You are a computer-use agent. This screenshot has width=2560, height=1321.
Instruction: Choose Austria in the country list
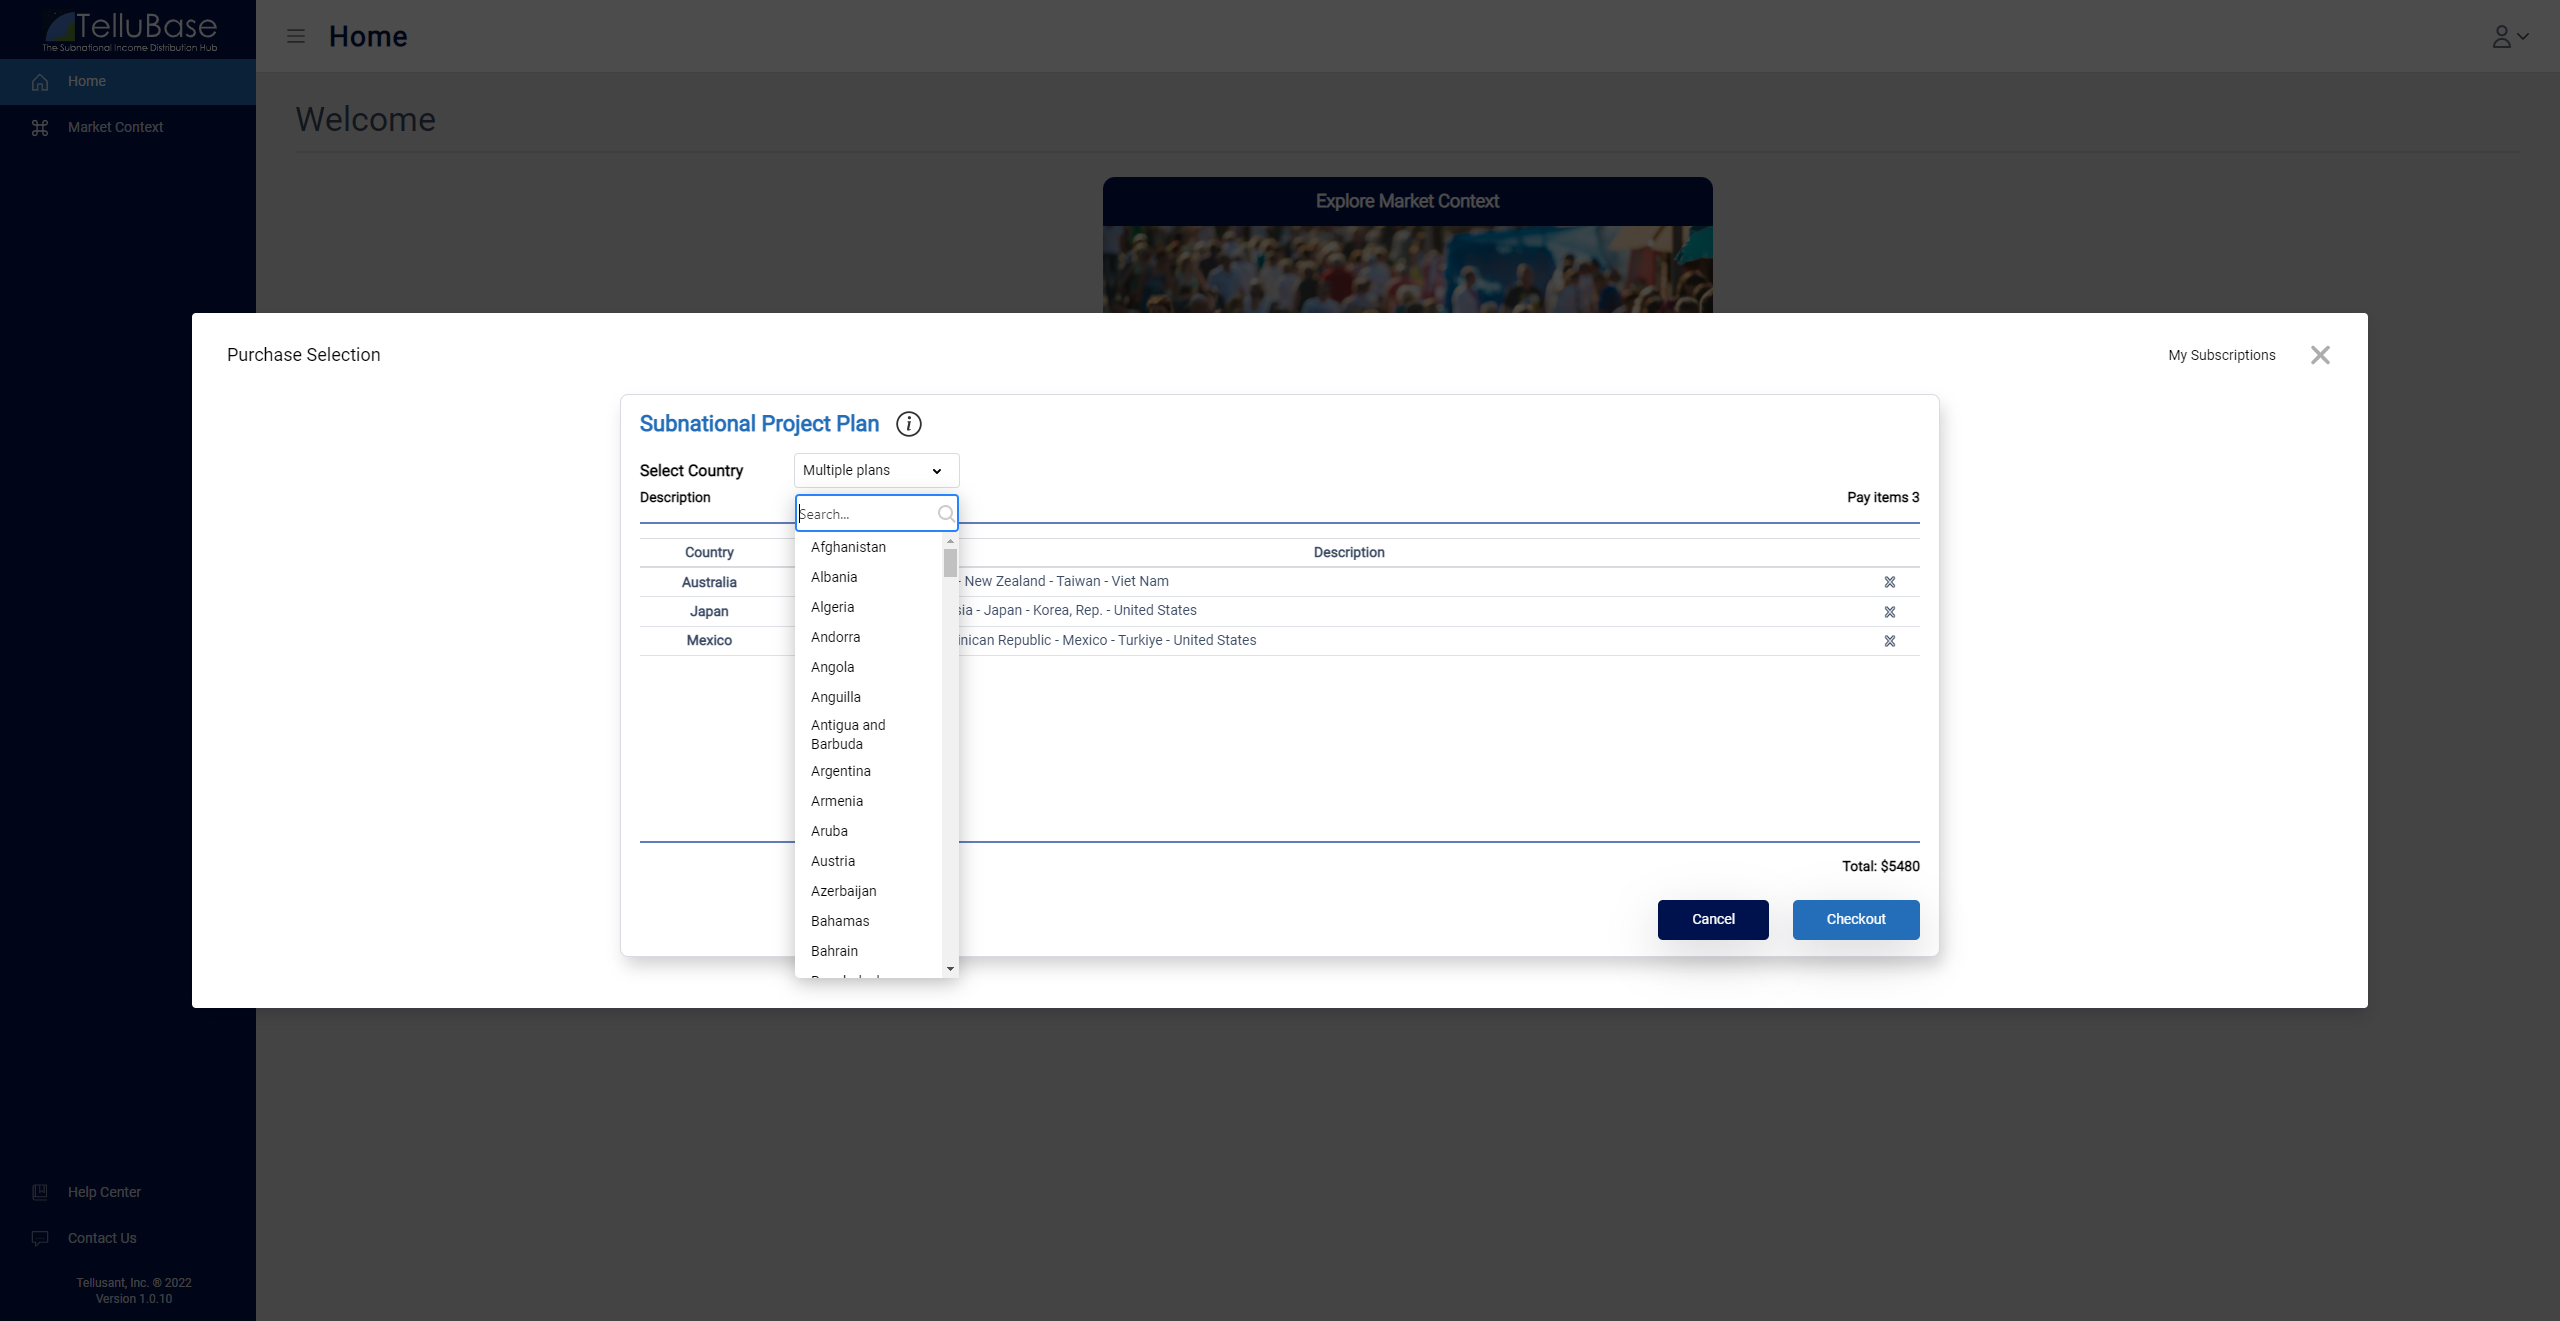click(x=833, y=861)
